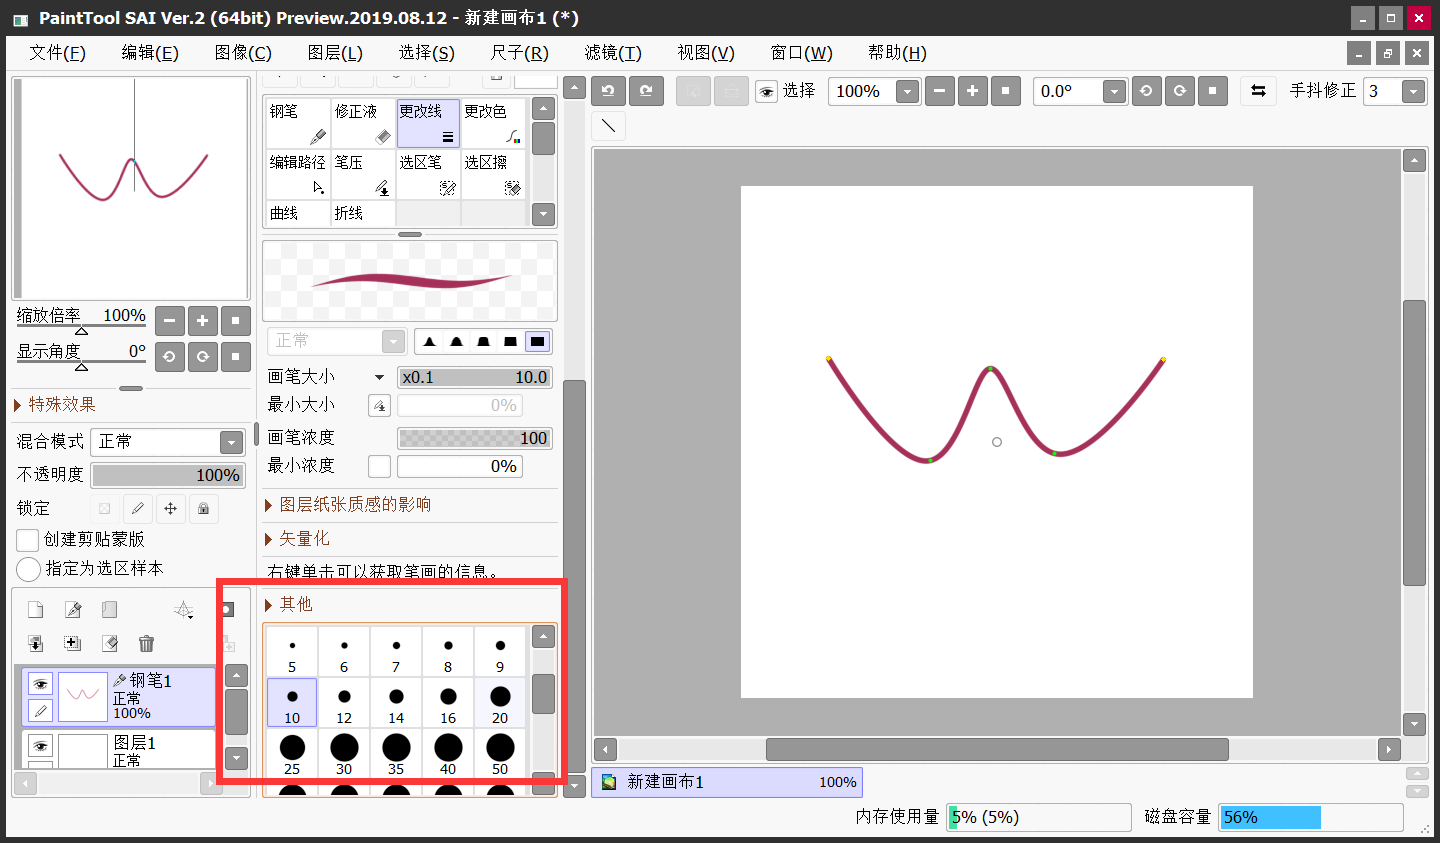Viewport: 1440px width, 843px height.
Task: Open 画笔大小 multiplier dropdown arrow
Action: (379, 377)
